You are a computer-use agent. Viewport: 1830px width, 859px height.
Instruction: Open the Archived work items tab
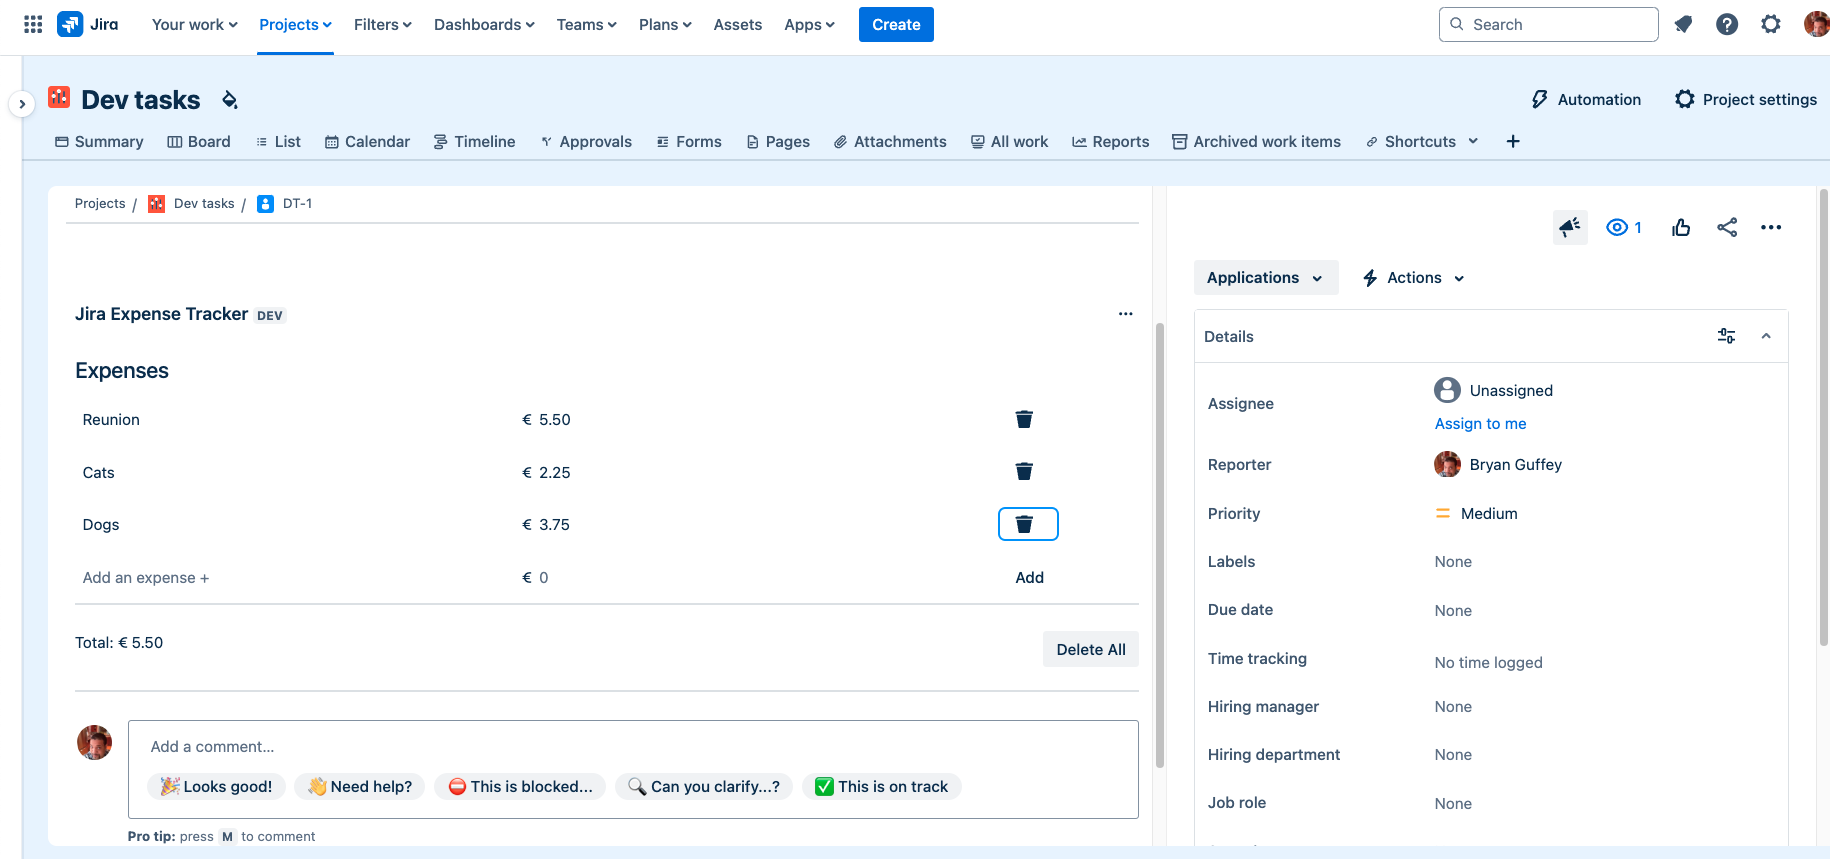coord(1256,141)
